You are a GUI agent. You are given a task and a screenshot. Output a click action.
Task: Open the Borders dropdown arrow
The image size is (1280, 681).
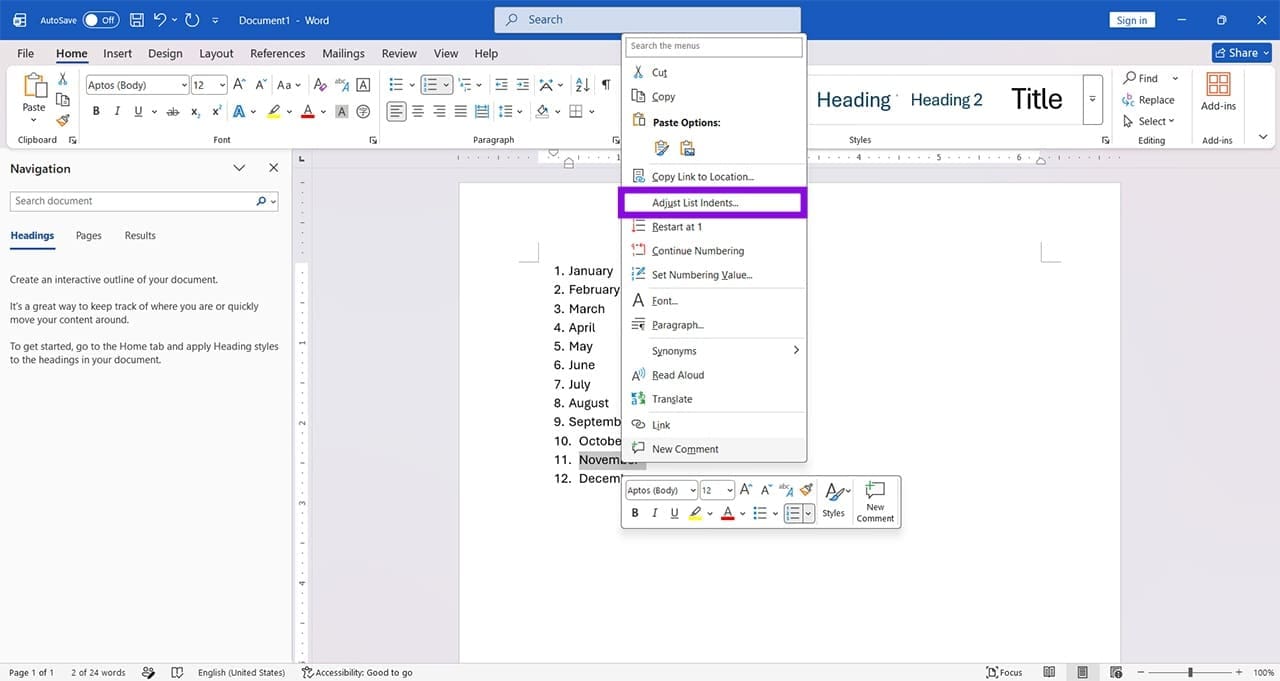(592, 112)
